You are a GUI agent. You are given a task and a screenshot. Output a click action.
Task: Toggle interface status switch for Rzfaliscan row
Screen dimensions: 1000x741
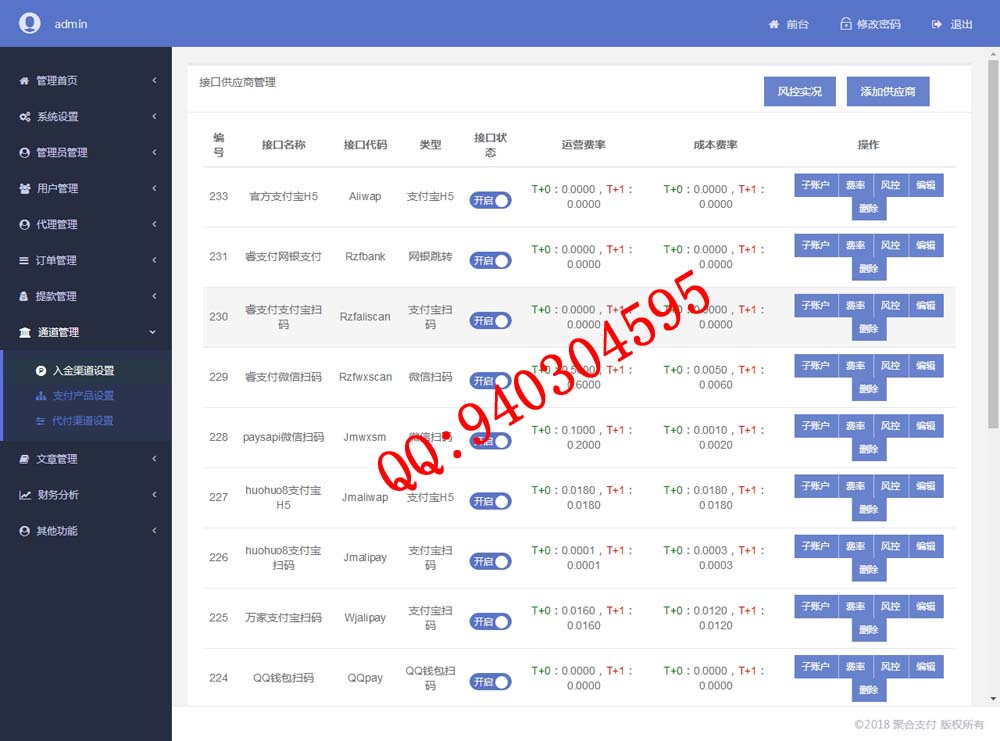coord(490,321)
